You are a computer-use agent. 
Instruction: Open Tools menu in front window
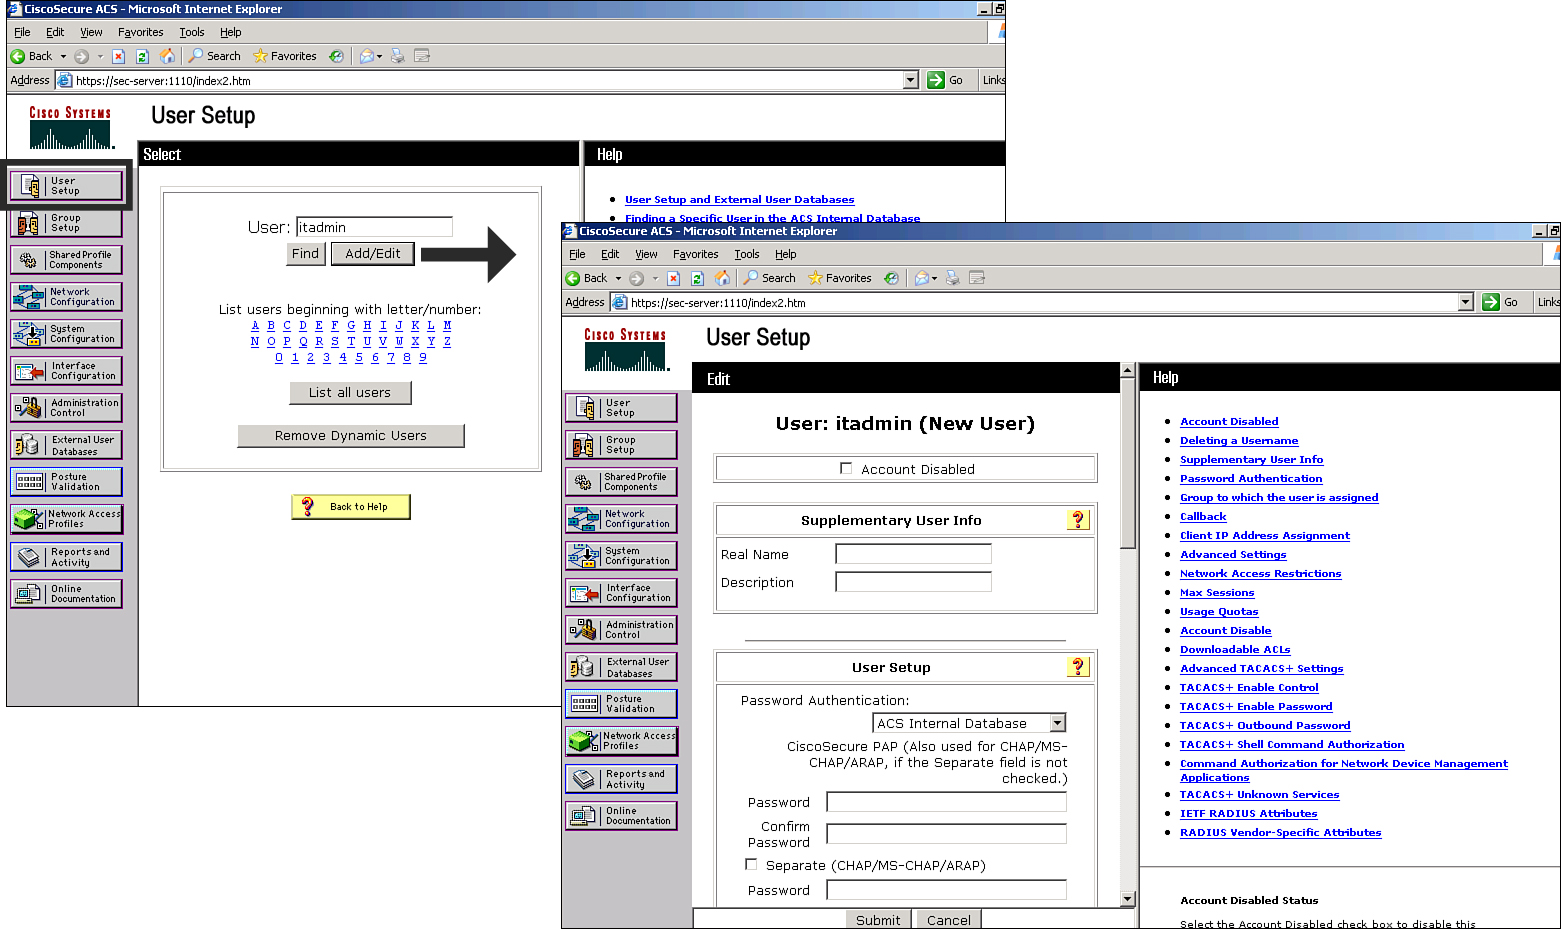[x=747, y=254]
